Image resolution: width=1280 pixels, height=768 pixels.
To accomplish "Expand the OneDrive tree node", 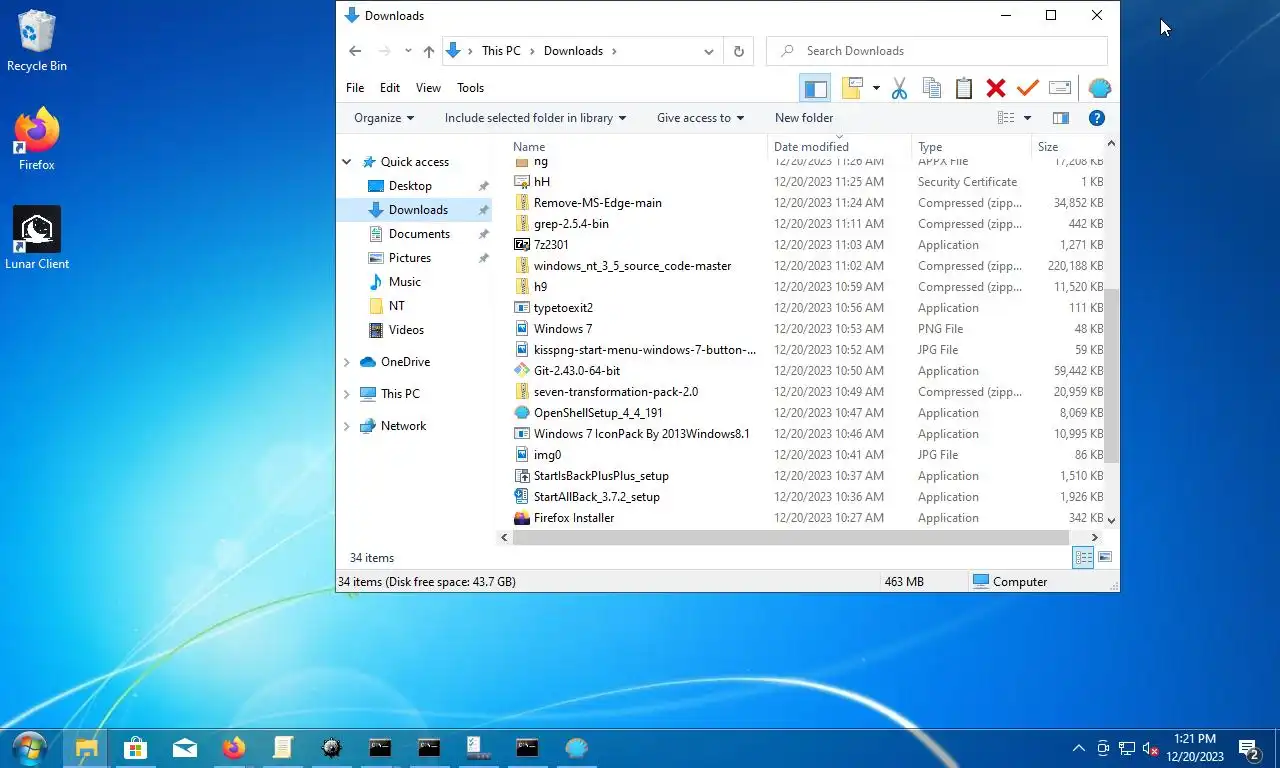I will tap(347, 362).
